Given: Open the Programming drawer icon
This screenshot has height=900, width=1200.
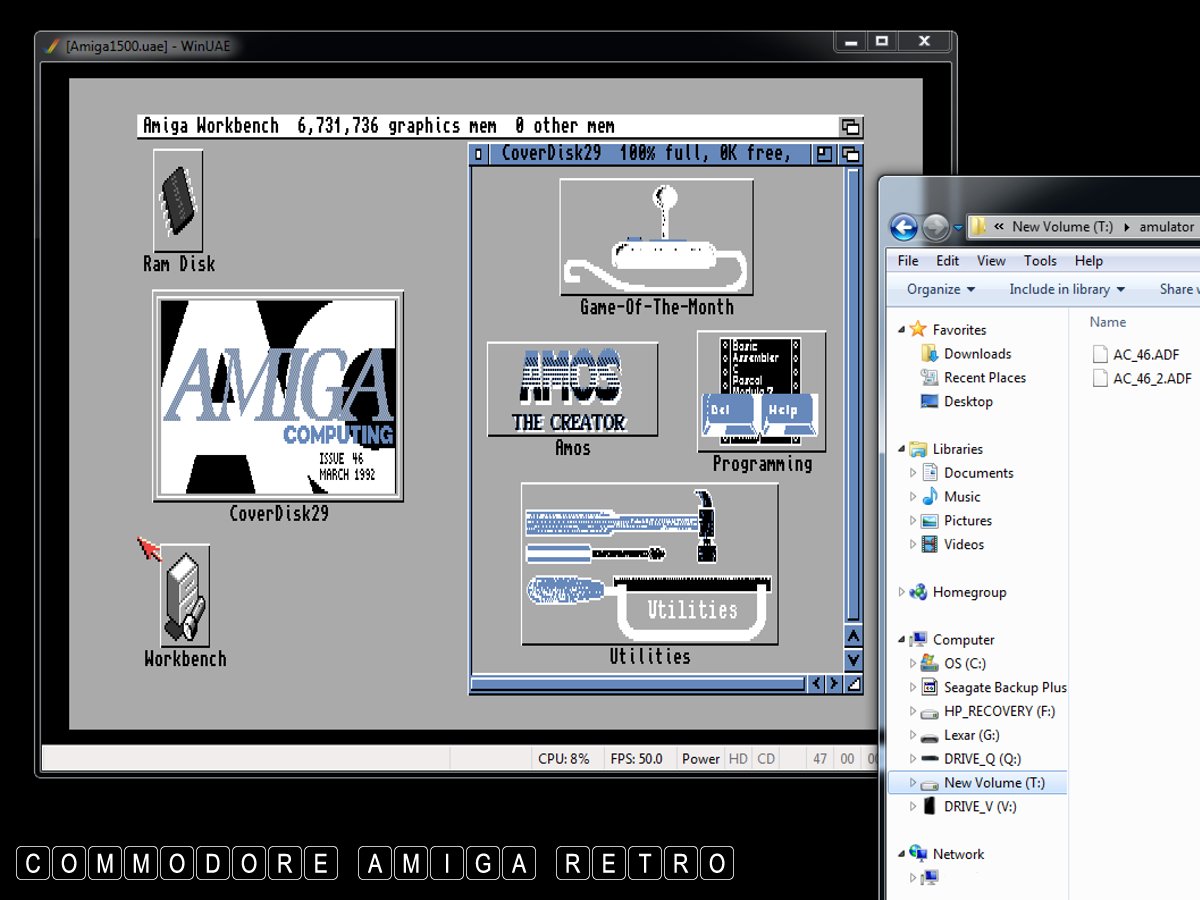Looking at the screenshot, I should click(x=761, y=392).
